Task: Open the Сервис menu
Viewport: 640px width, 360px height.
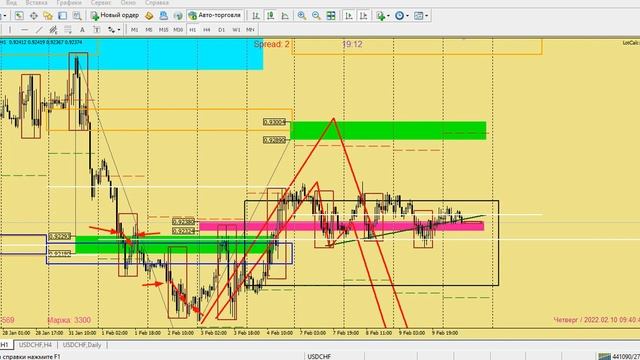Action: [x=101, y=2]
